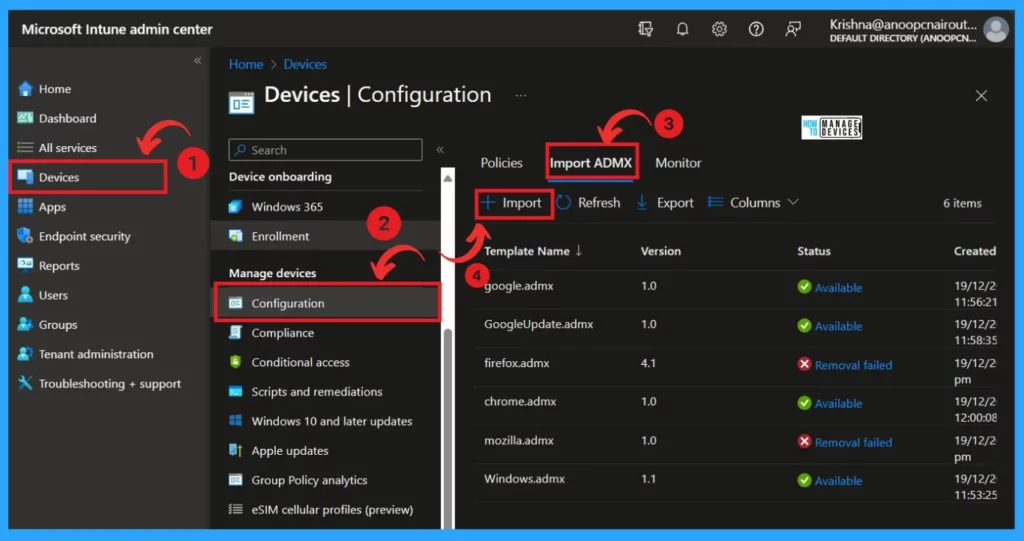1024x541 pixels.
Task: Click the Compliance icon
Action: point(236,333)
